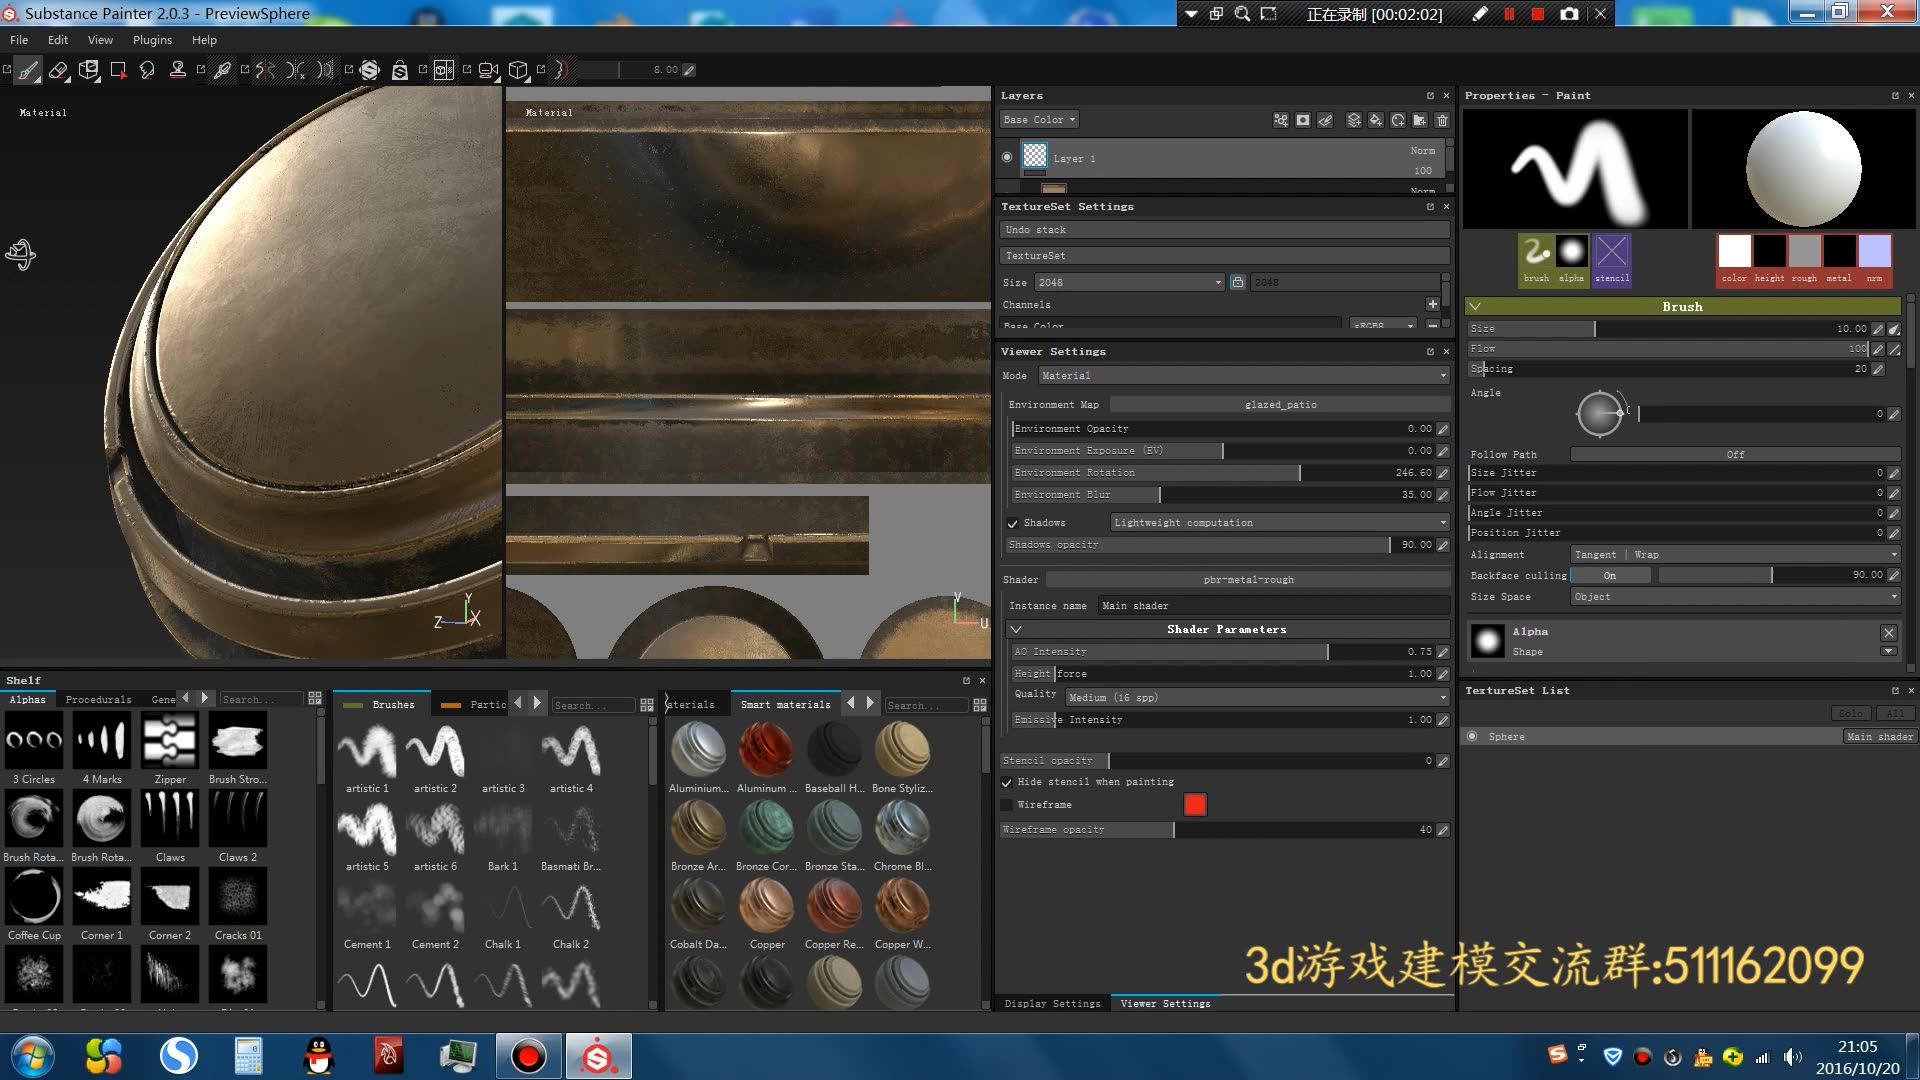The width and height of the screenshot is (1920, 1080).
Task: Select the Clone stamp tool
Action: [x=178, y=70]
